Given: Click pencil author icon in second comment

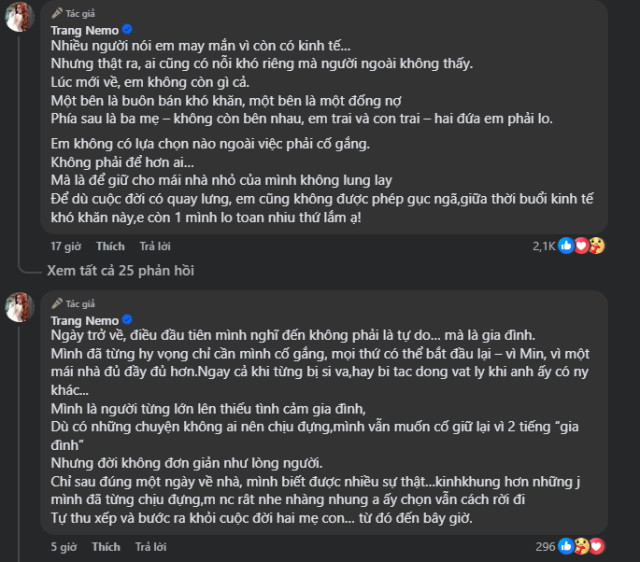Looking at the screenshot, I should coord(57,303).
